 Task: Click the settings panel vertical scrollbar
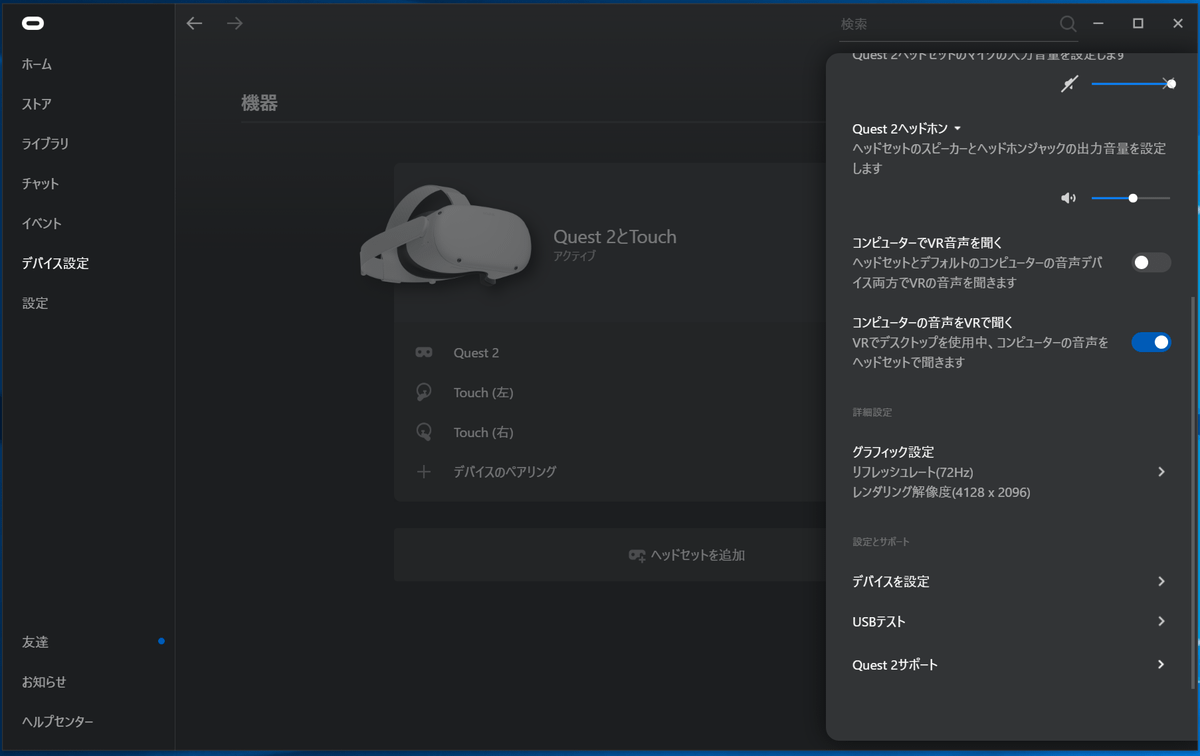point(1191,493)
